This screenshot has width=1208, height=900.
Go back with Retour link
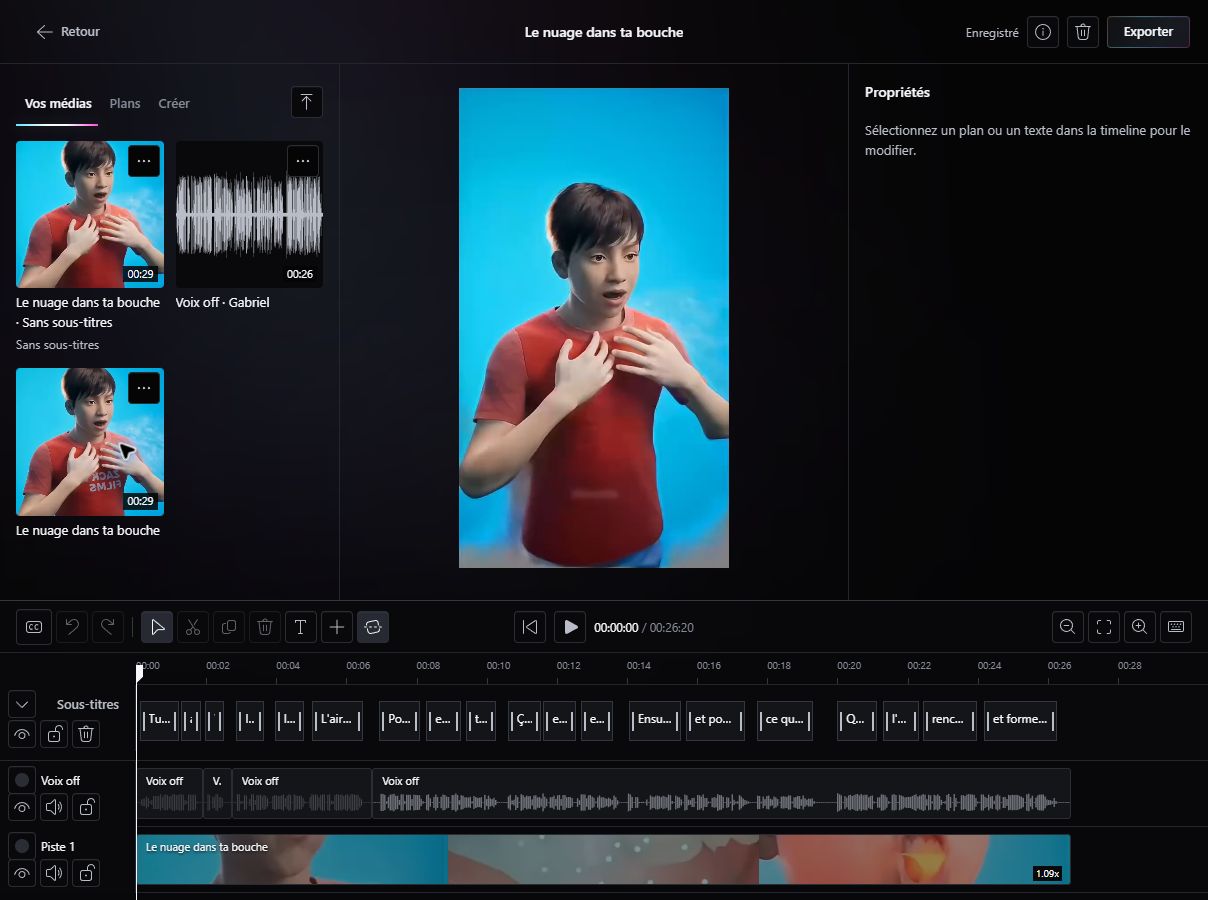point(68,32)
